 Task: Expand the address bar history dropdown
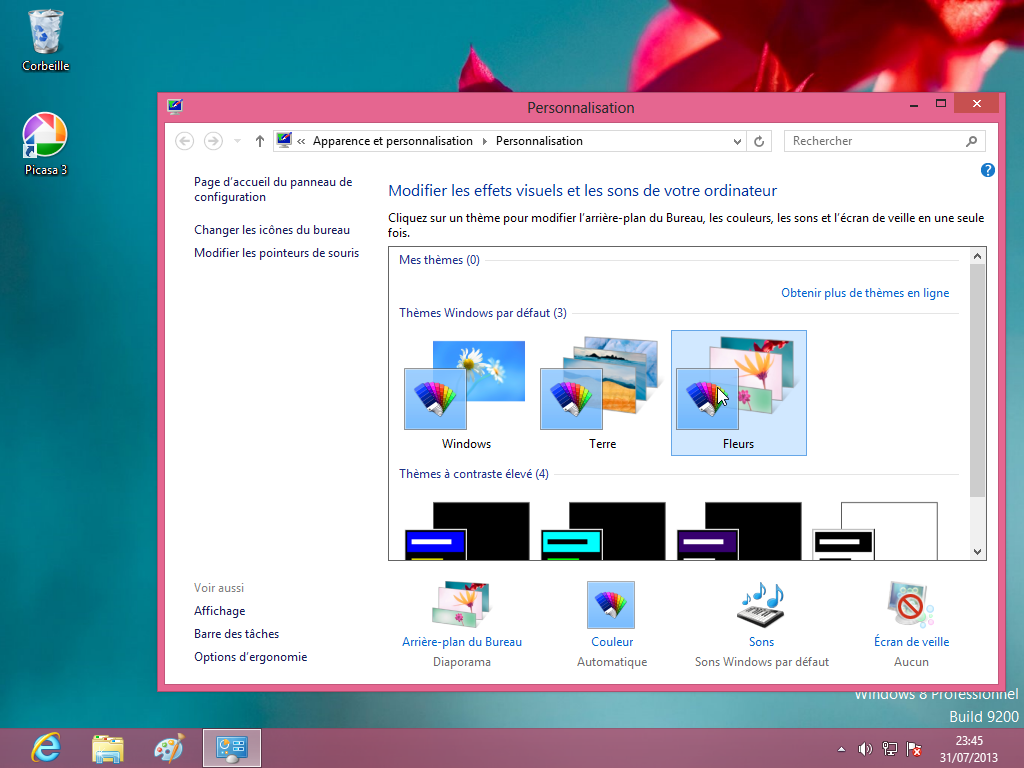(737, 141)
